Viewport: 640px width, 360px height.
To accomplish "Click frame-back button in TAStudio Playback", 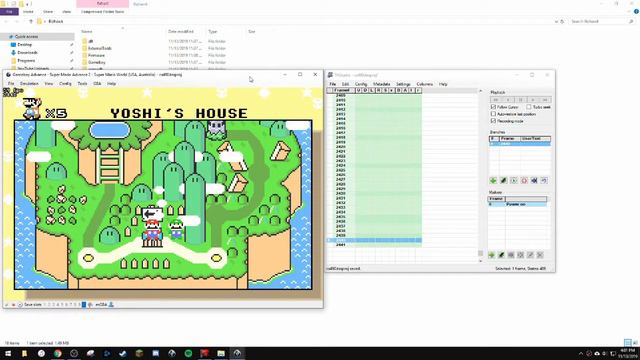I will coord(508,100).
